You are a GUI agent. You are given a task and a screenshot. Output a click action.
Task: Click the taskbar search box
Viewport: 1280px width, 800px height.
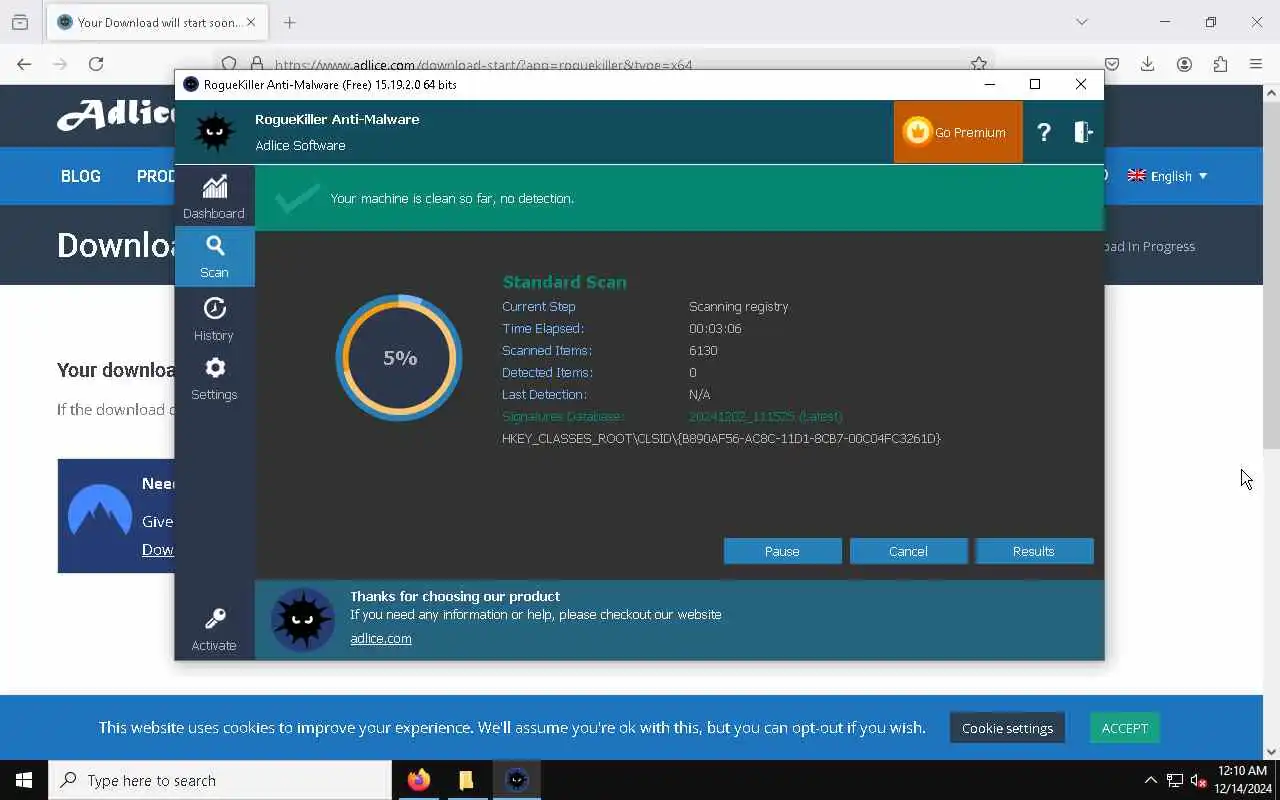click(x=220, y=780)
